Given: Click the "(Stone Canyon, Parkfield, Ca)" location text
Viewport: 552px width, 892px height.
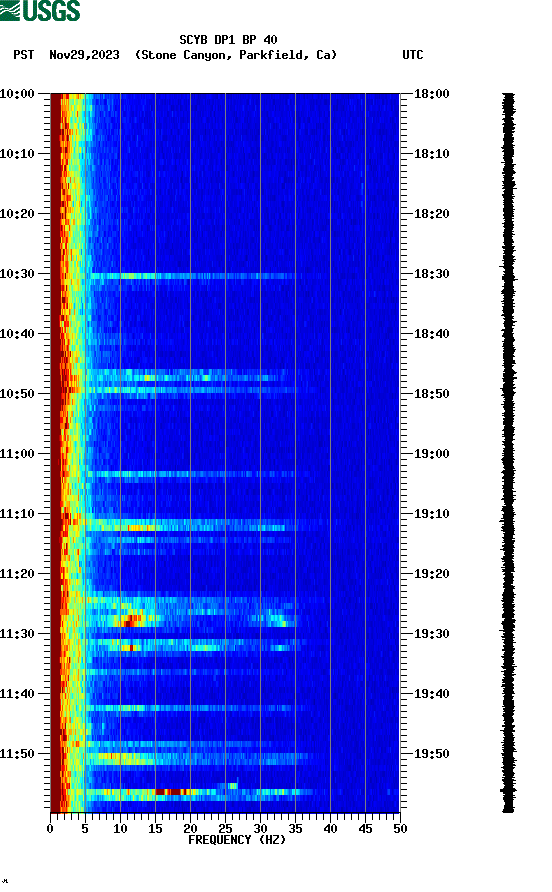Looking at the screenshot, I should coord(236,55).
